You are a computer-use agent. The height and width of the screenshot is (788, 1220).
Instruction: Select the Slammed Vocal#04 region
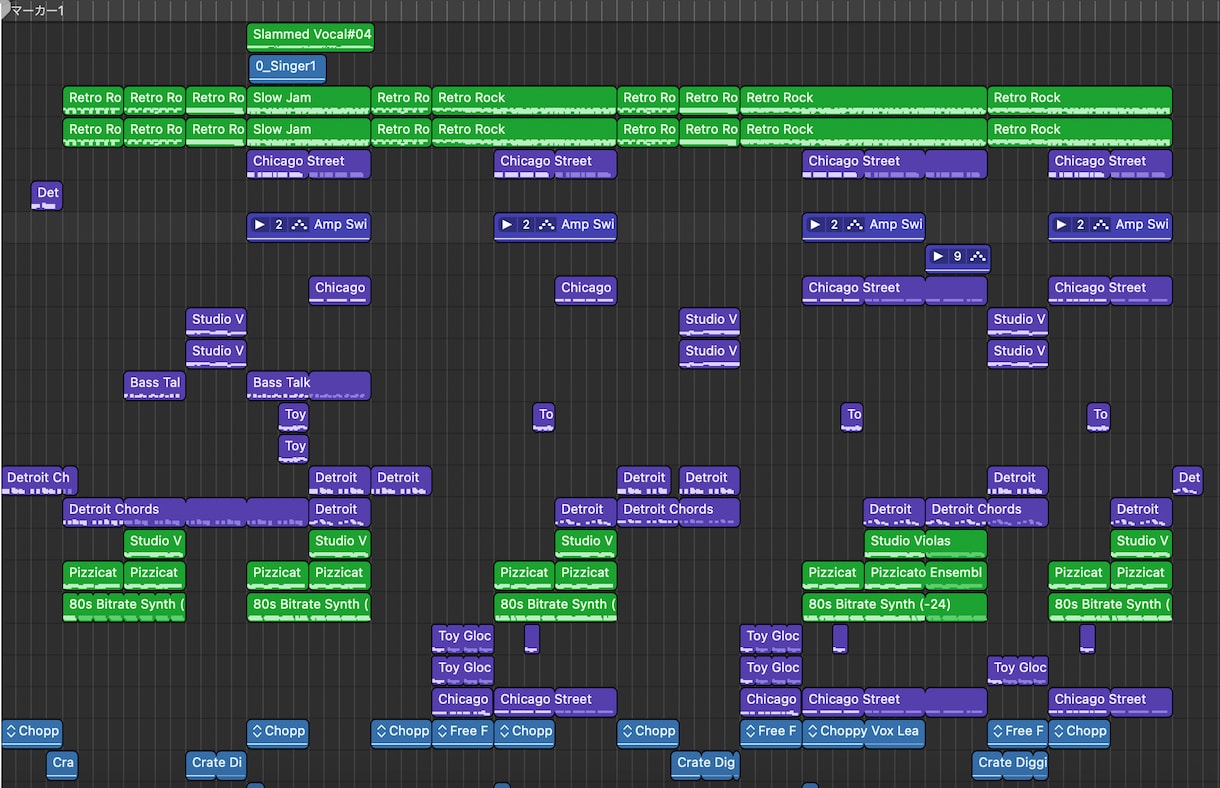click(310, 37)
